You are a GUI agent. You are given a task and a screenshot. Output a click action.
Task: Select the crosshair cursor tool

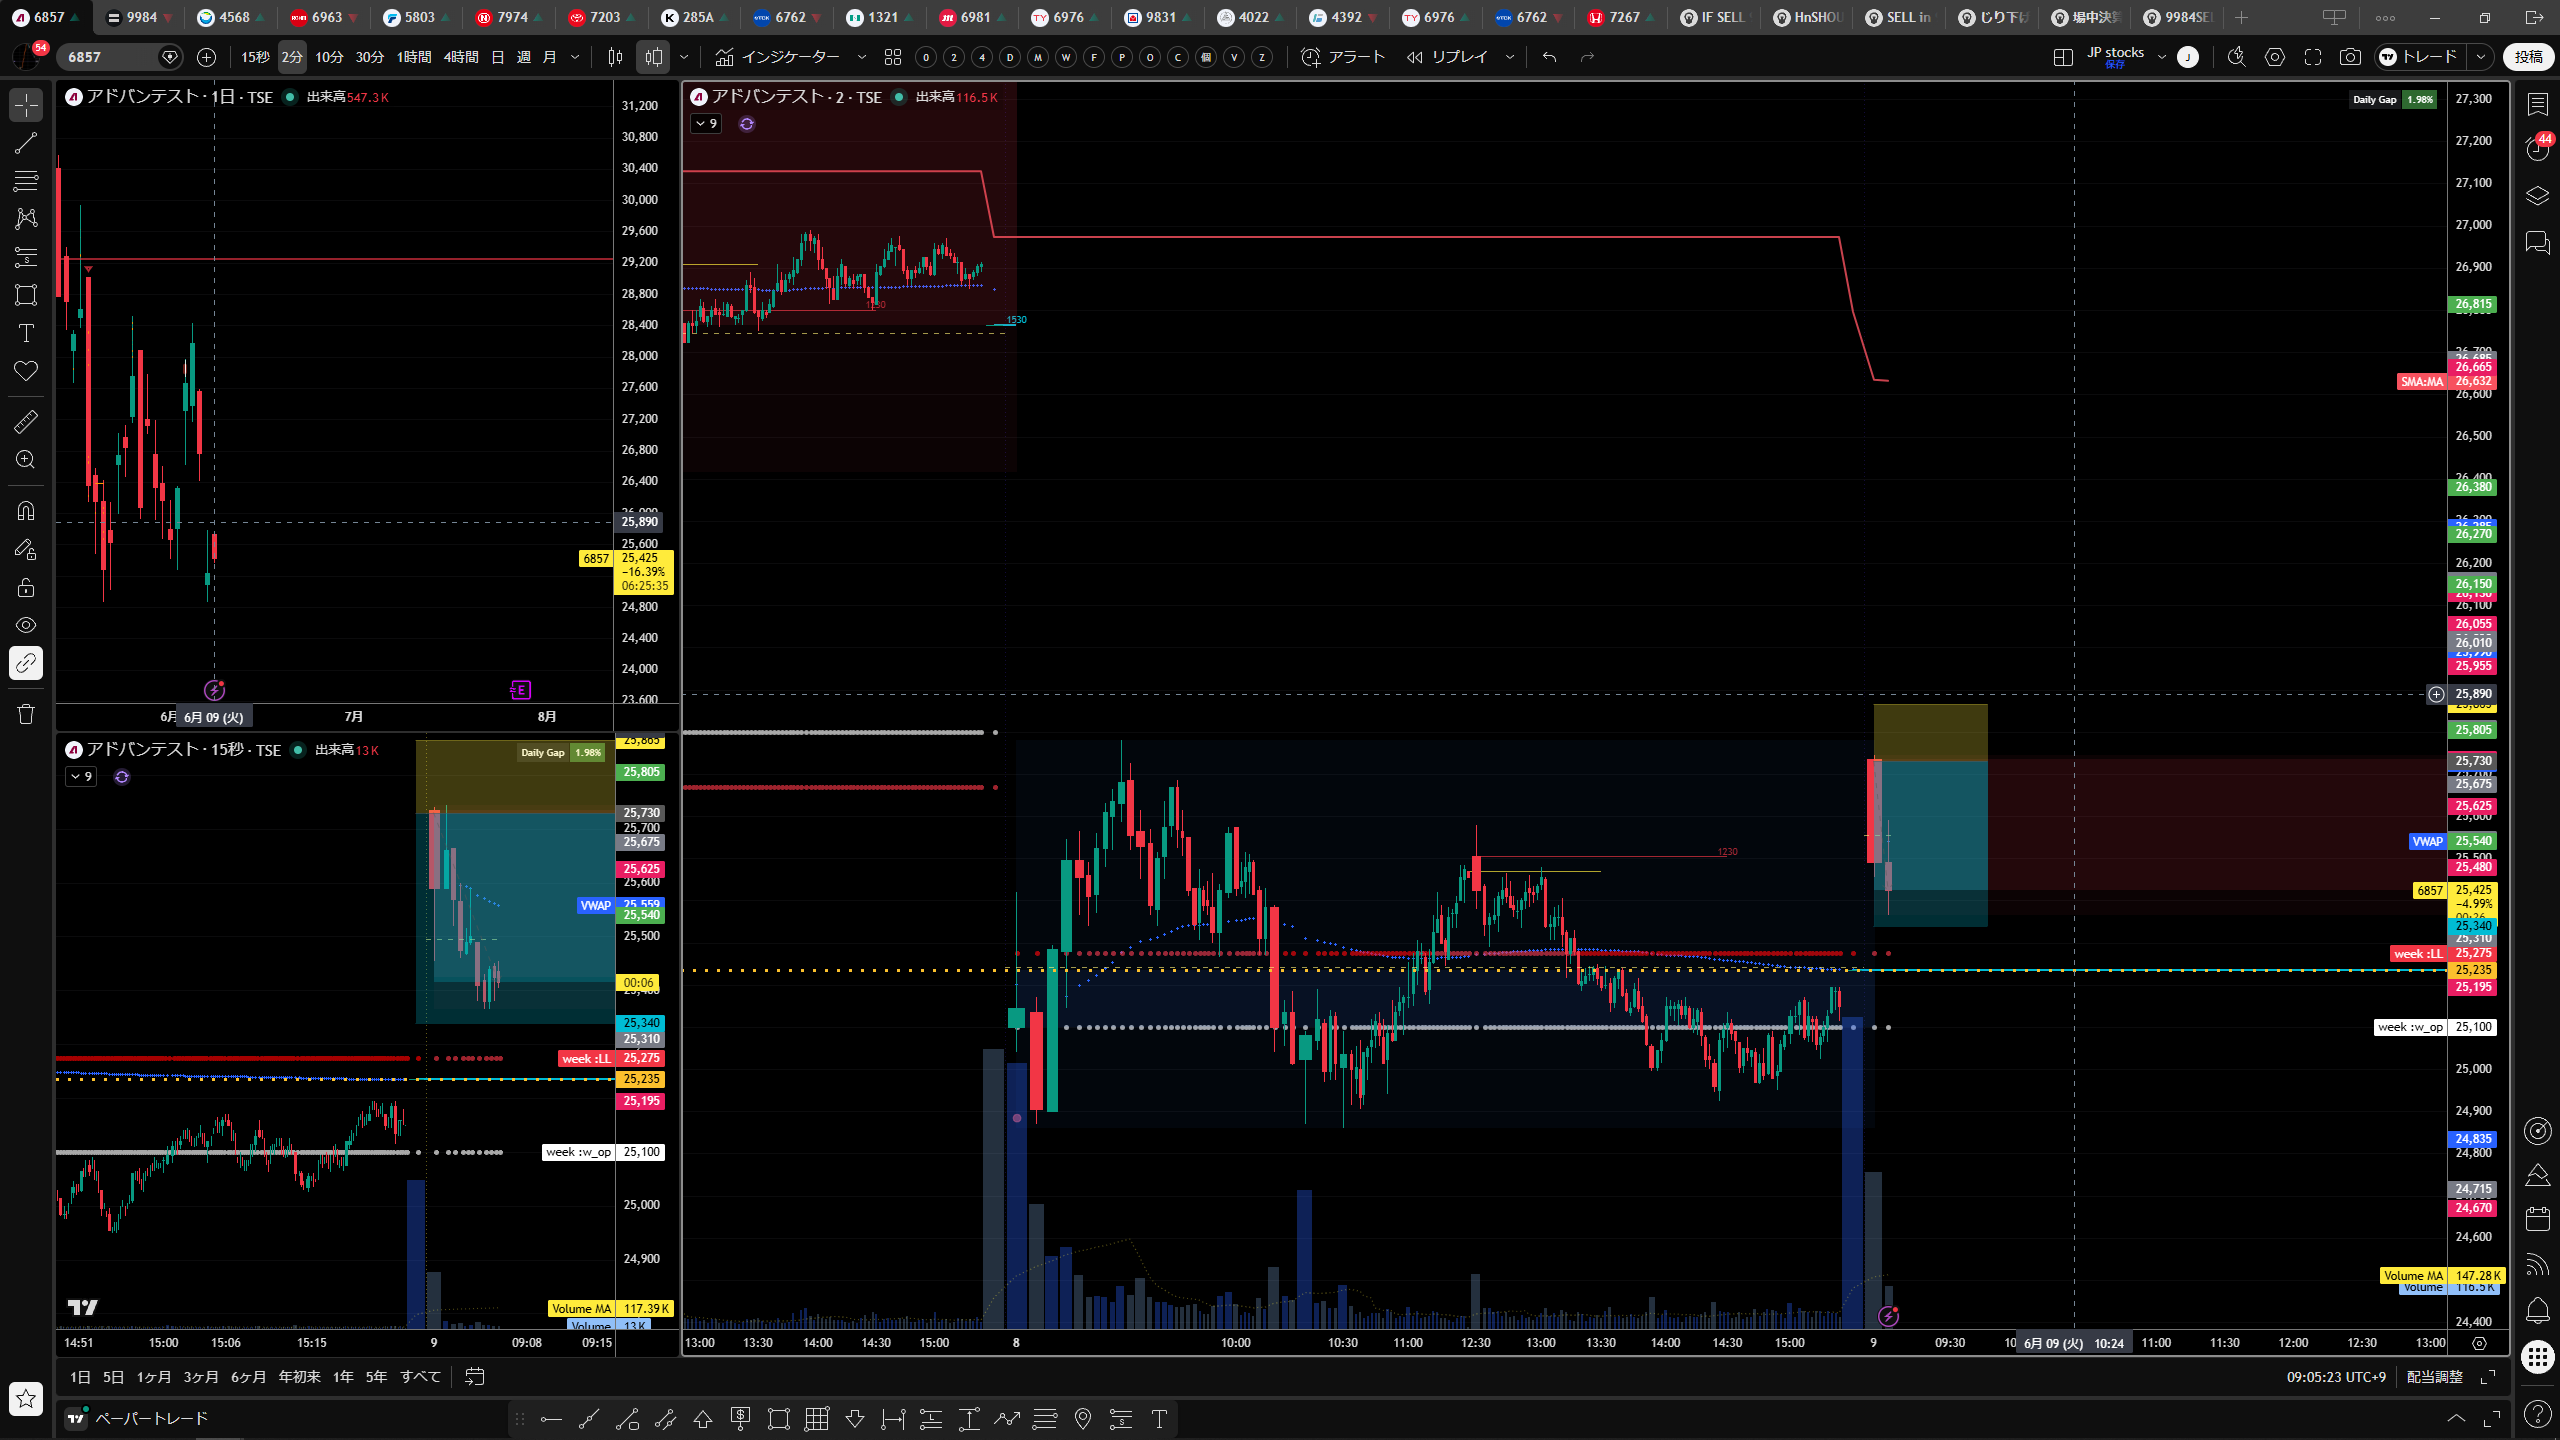(x=26, y=104)
